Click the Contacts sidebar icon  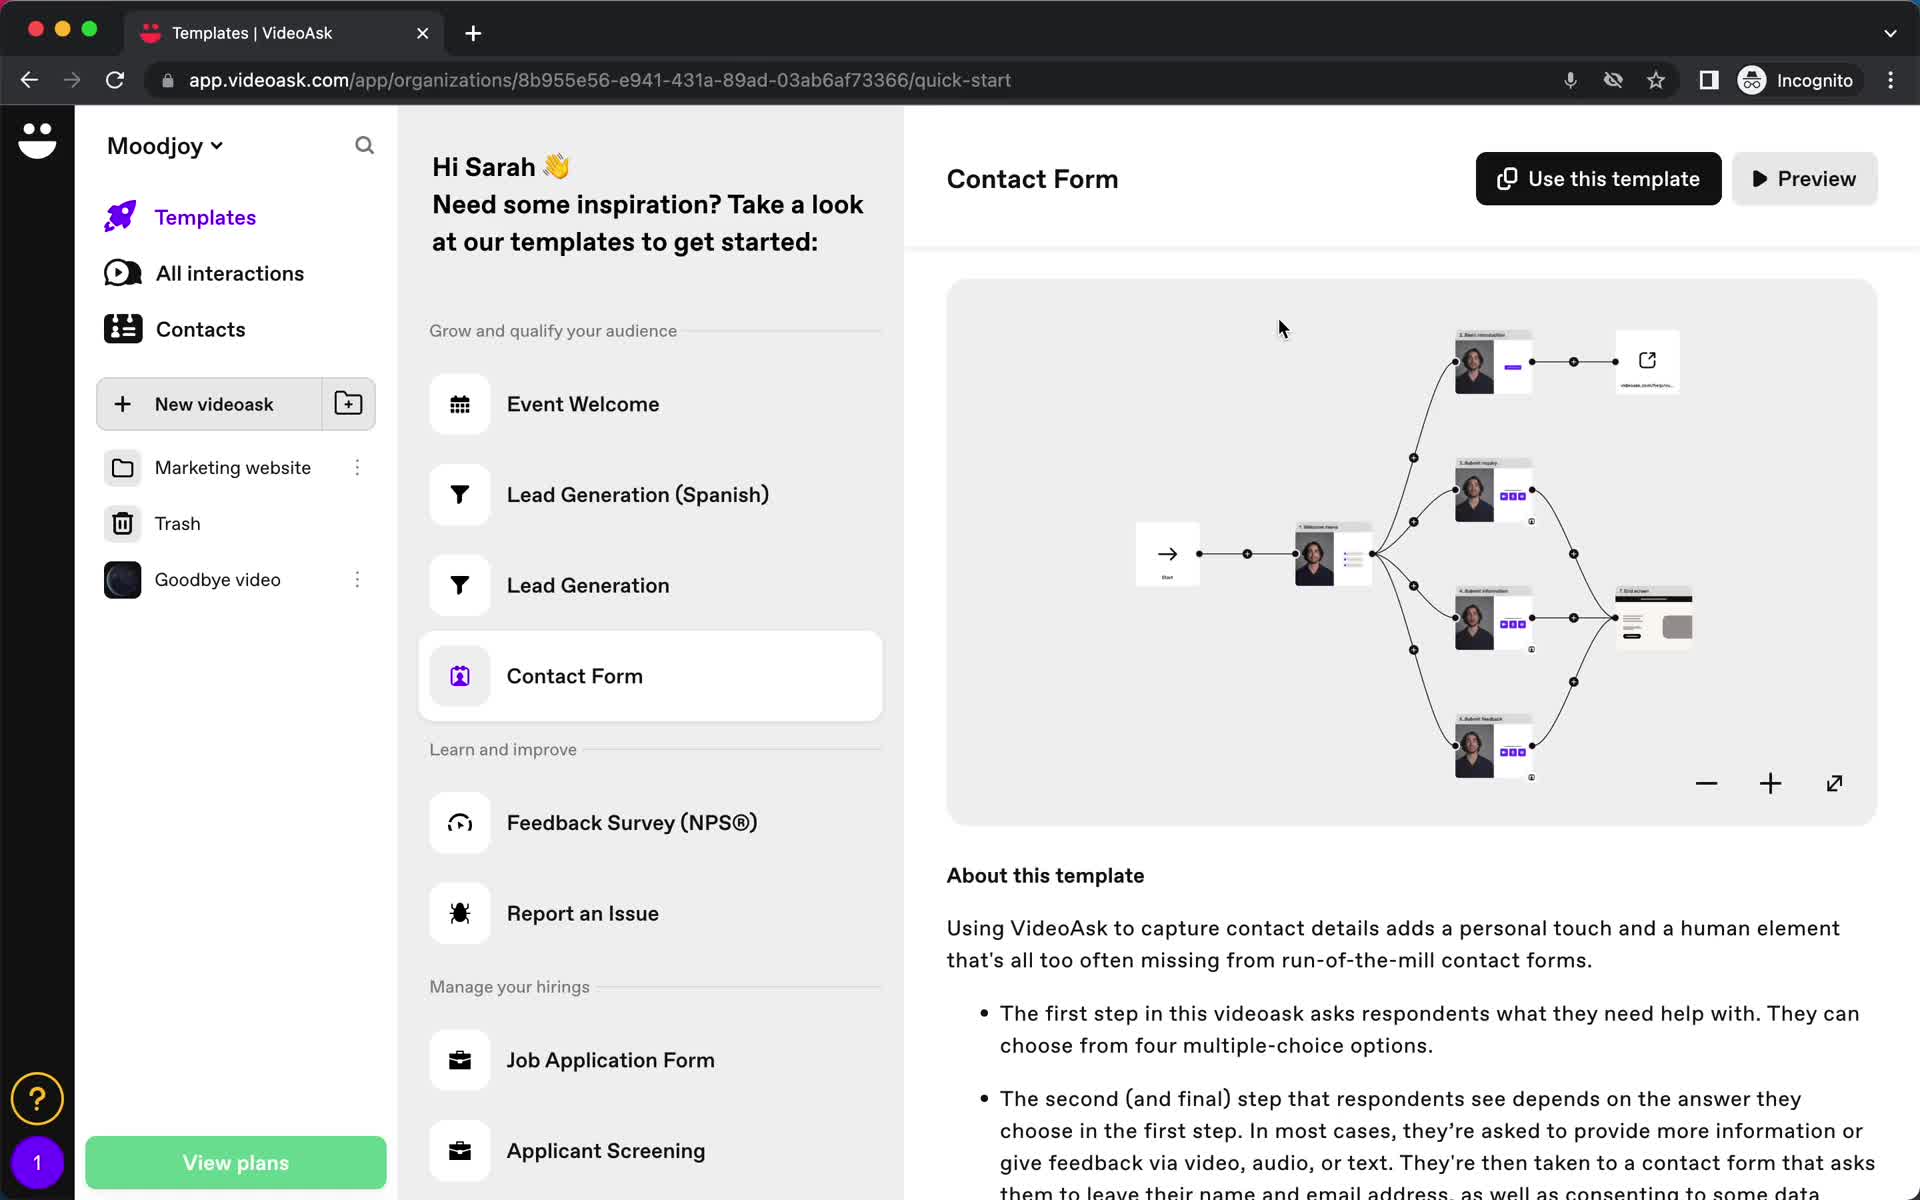click(122, 329)
